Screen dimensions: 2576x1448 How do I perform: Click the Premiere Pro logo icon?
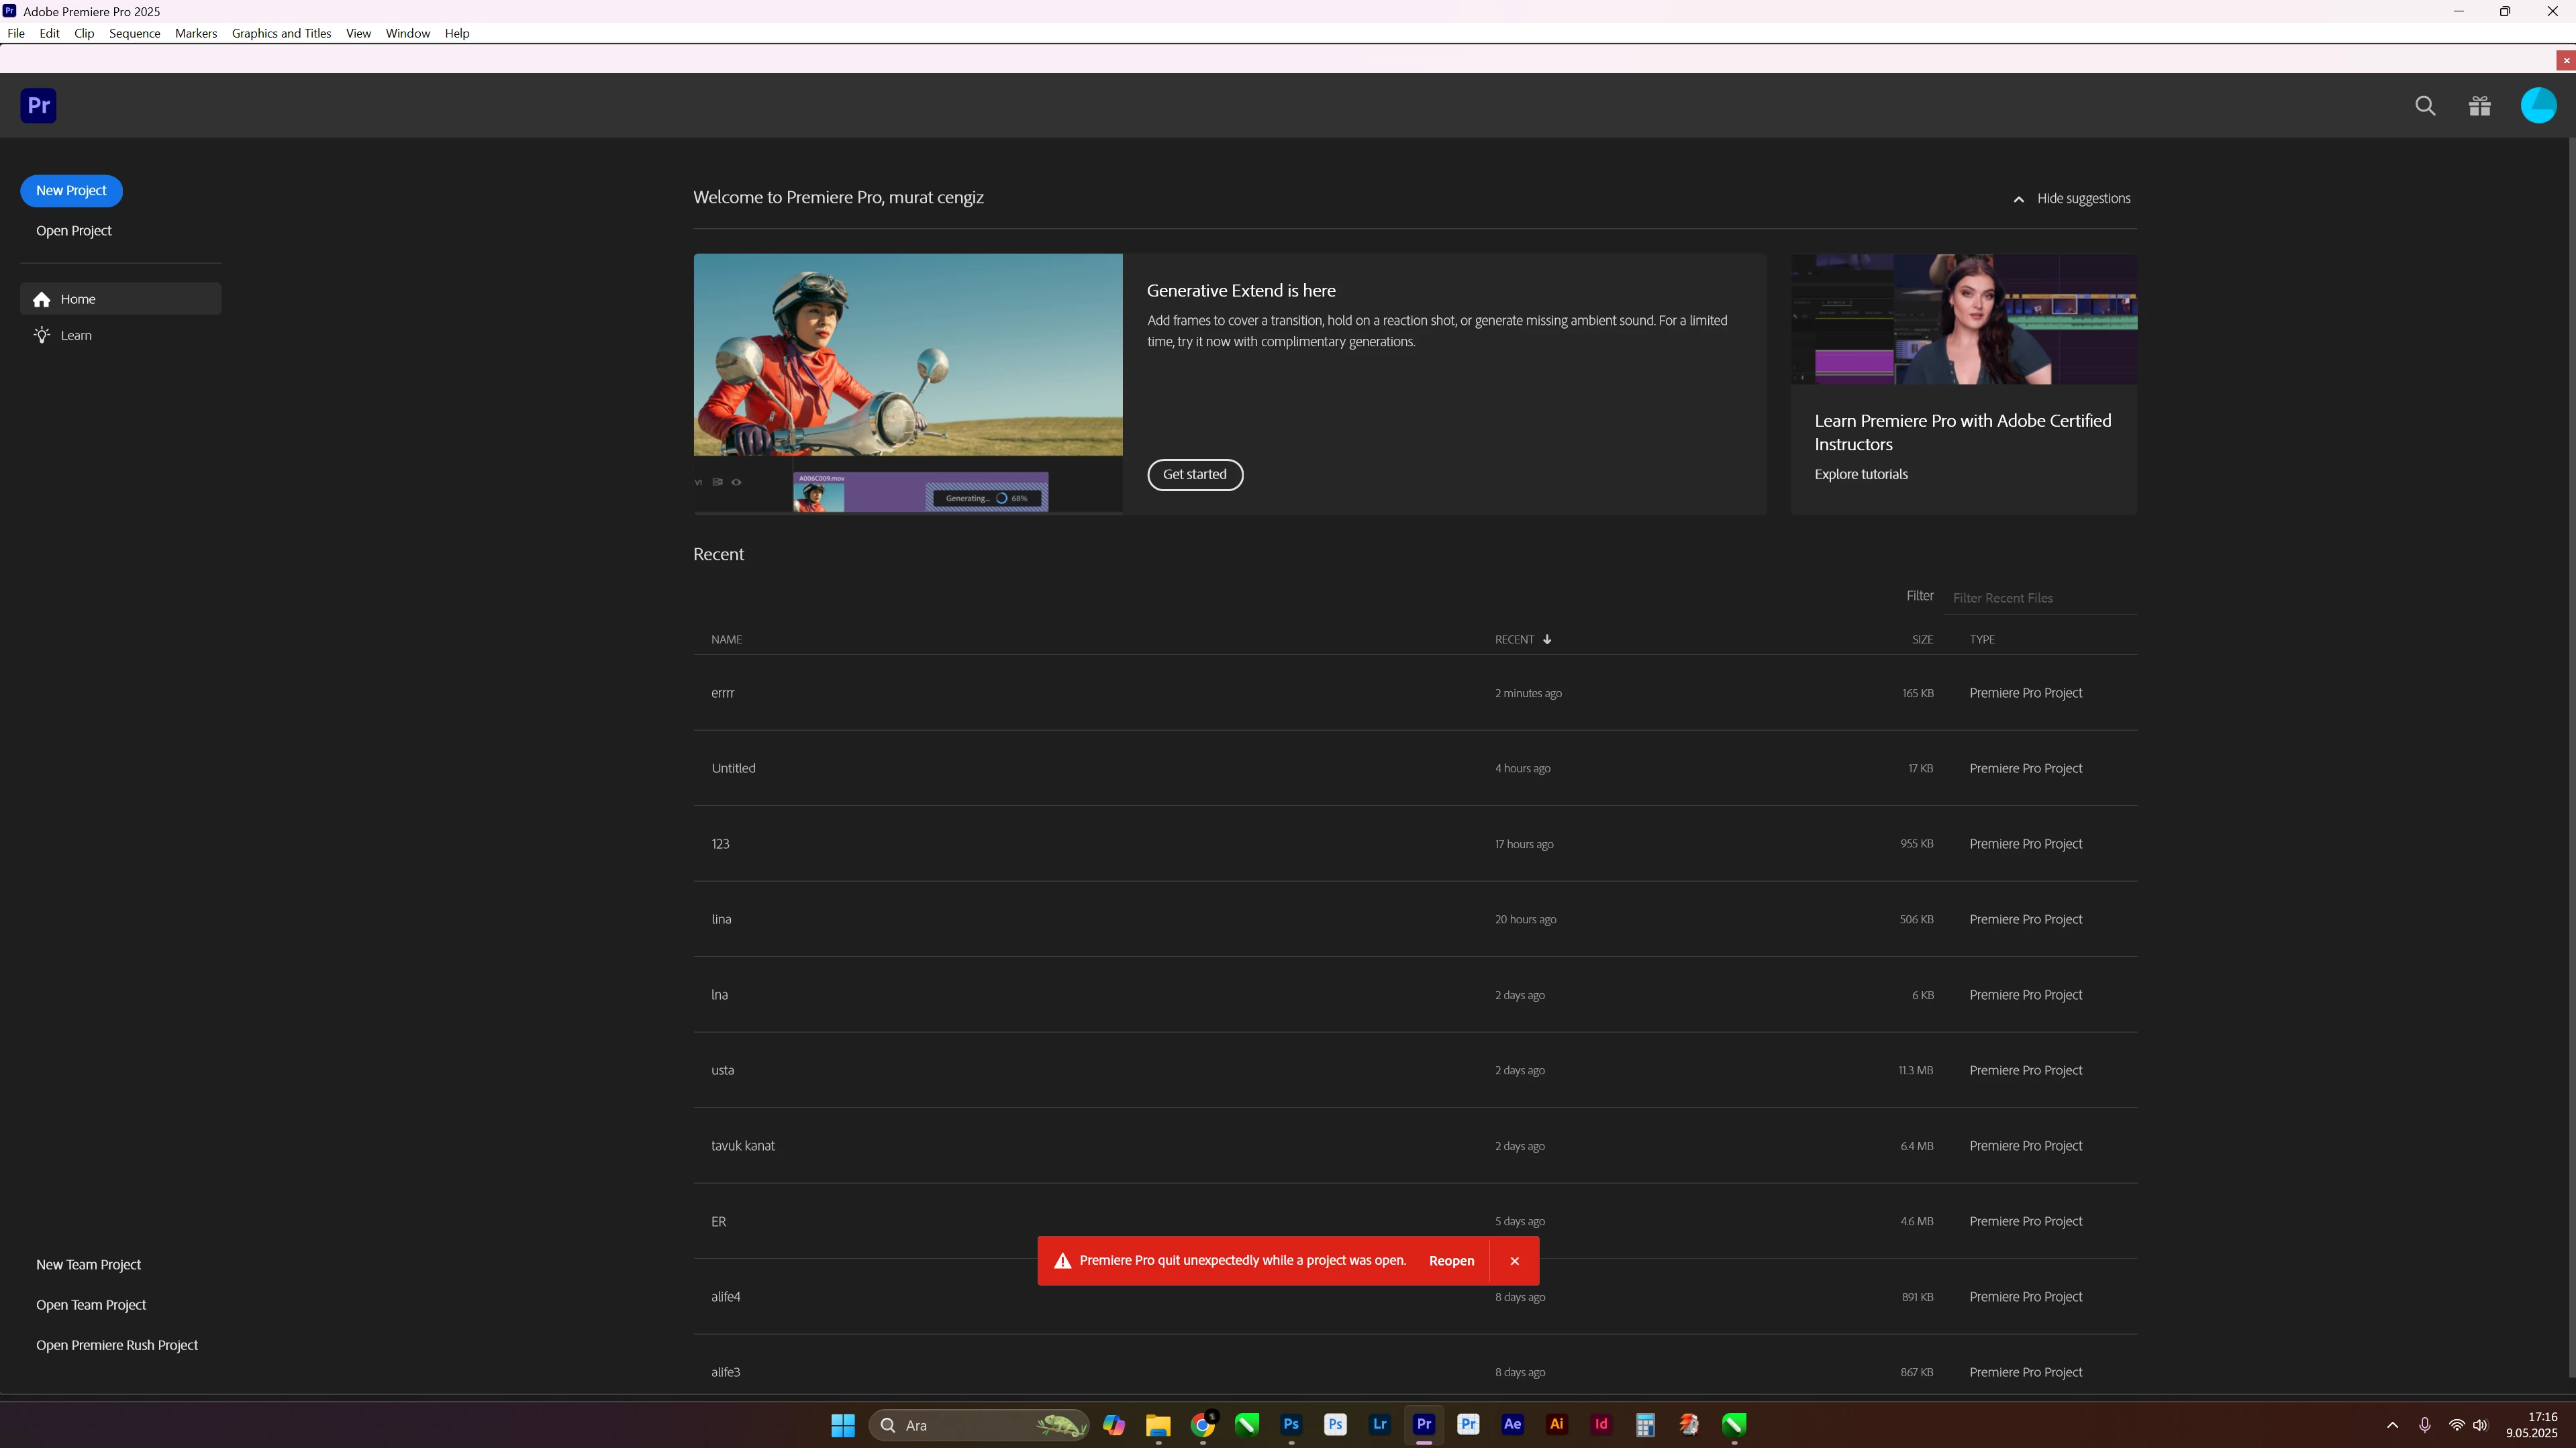click(38, 105)
